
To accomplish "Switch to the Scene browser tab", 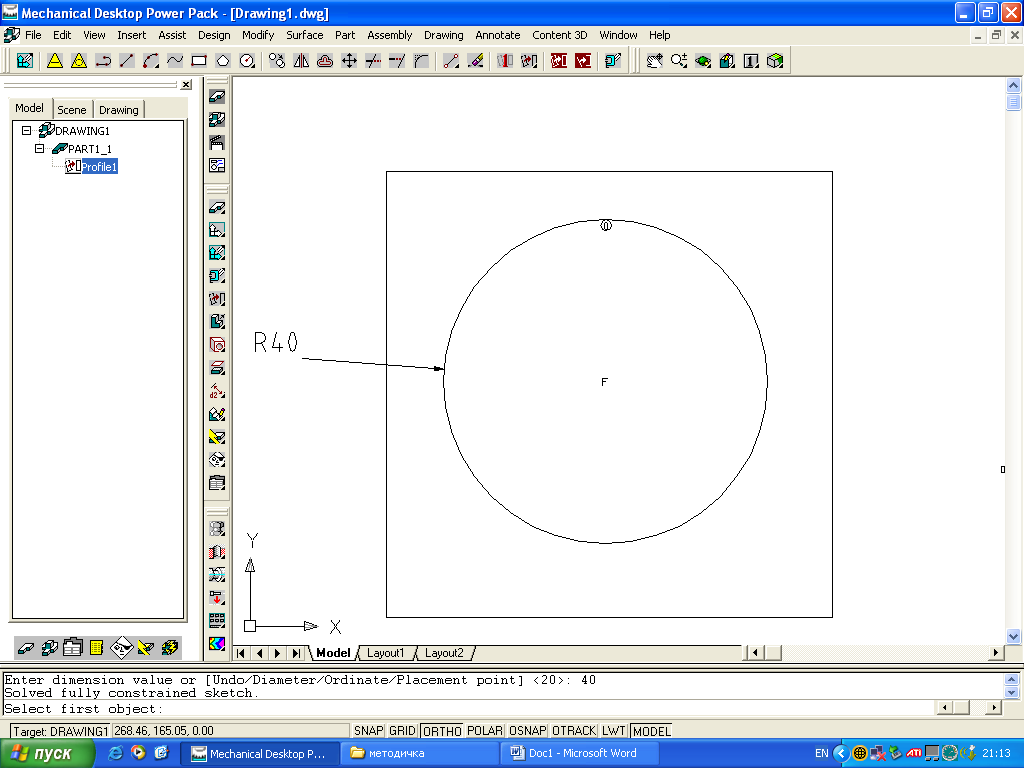I will click(x=72, y=110).
